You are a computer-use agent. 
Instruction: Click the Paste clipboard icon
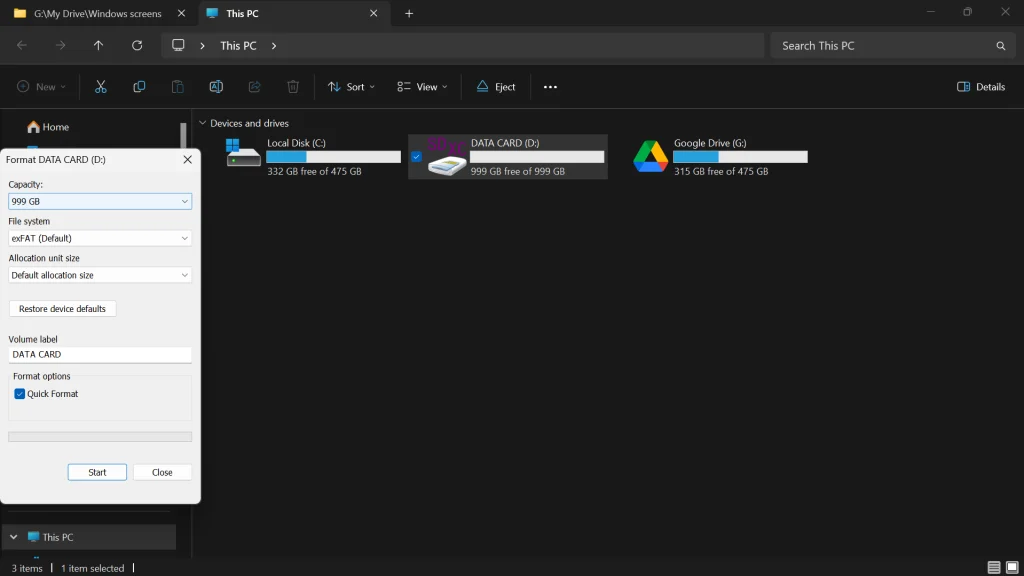[178, 87]
